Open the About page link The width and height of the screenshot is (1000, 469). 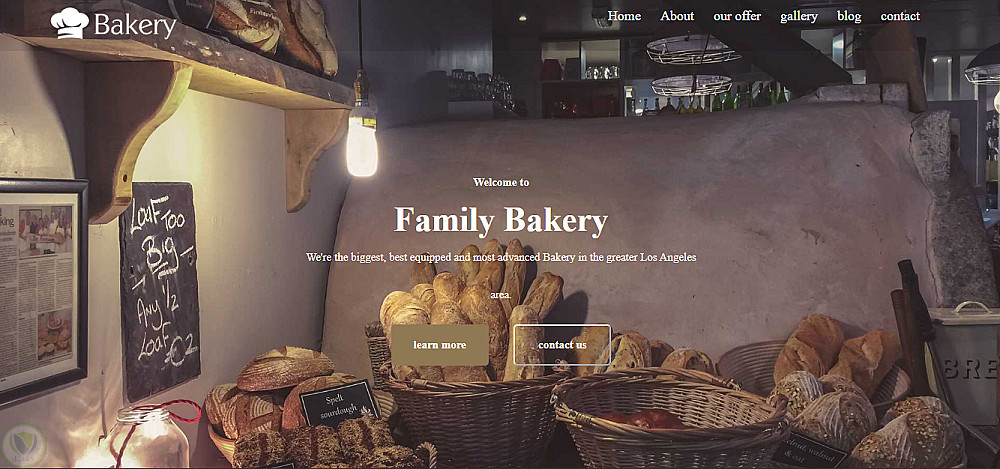point(677,16)
